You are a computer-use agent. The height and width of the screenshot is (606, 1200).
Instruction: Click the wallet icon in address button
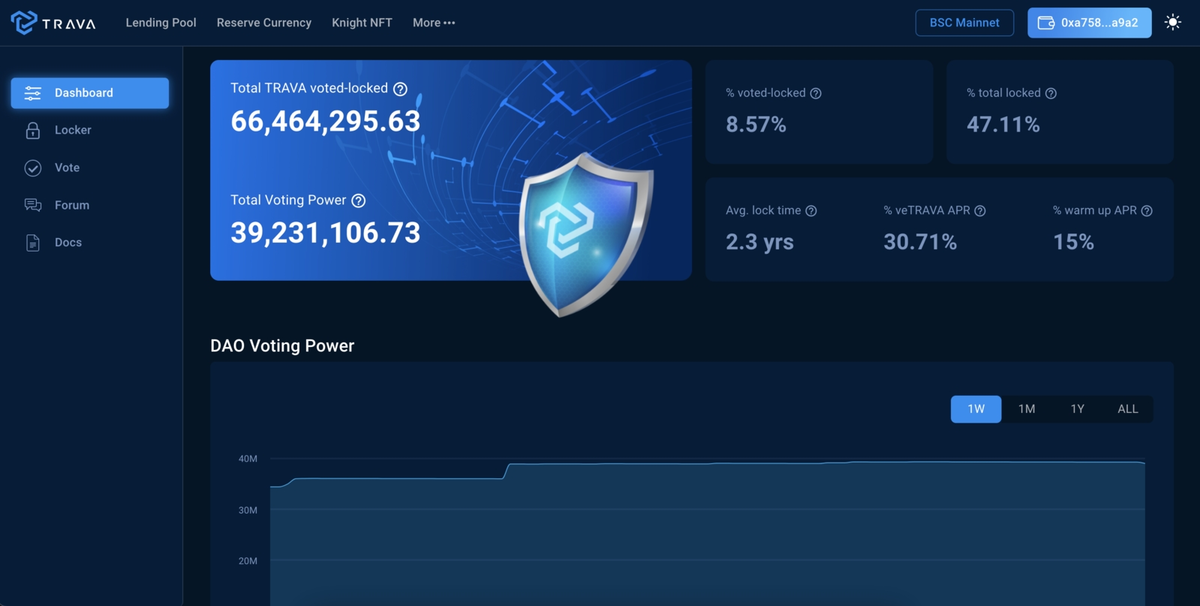pos(1047,23)
